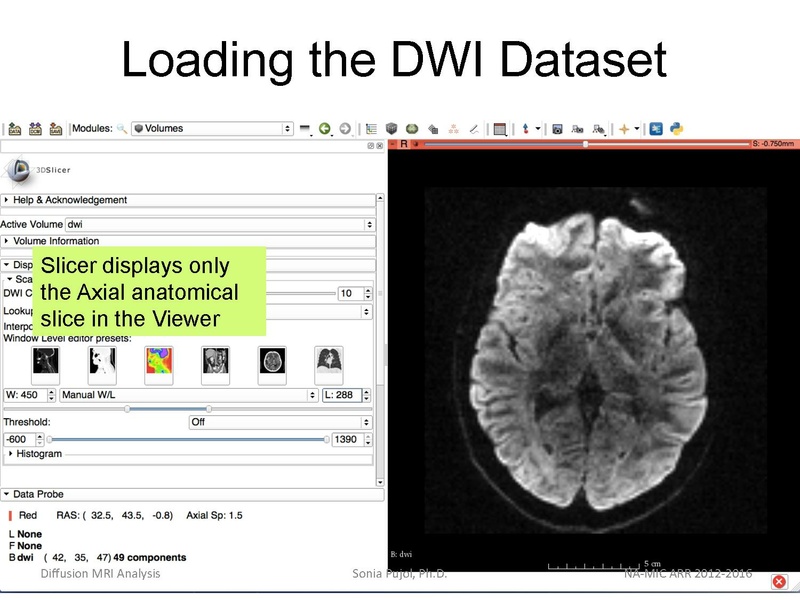Navigate forward using the right arrow icon

[x=346, y=126]
